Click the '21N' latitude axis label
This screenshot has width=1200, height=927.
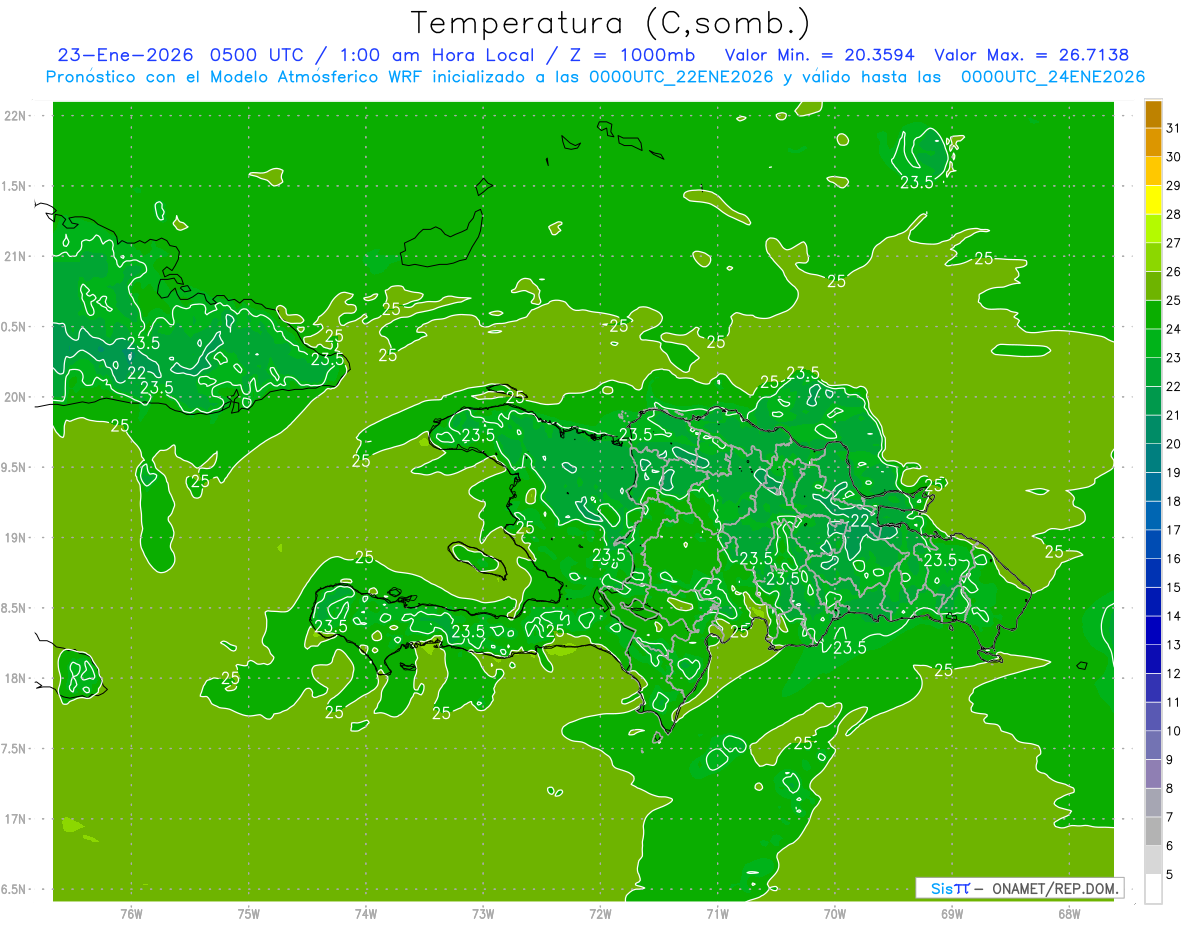16,256
